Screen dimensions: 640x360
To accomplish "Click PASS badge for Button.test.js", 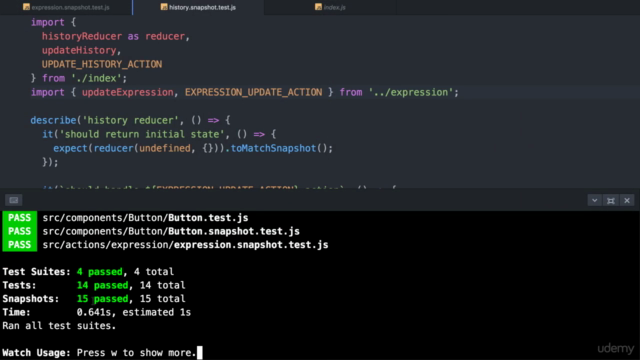I will pyautogui.click(x=20, y=218).
